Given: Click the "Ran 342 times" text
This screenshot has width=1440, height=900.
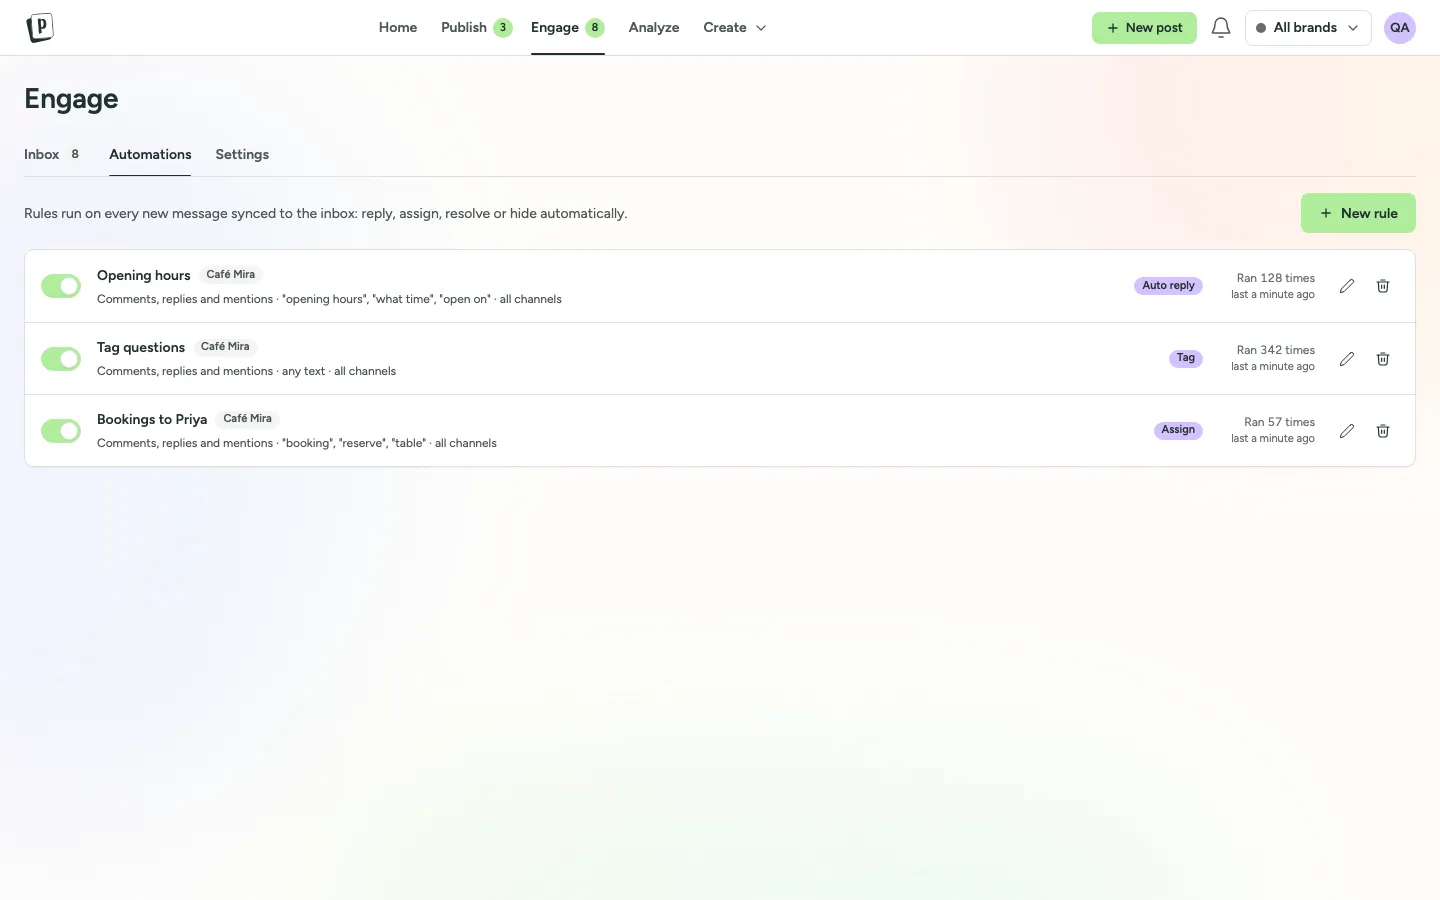Looking at the screenshot, I should 1276,350.
